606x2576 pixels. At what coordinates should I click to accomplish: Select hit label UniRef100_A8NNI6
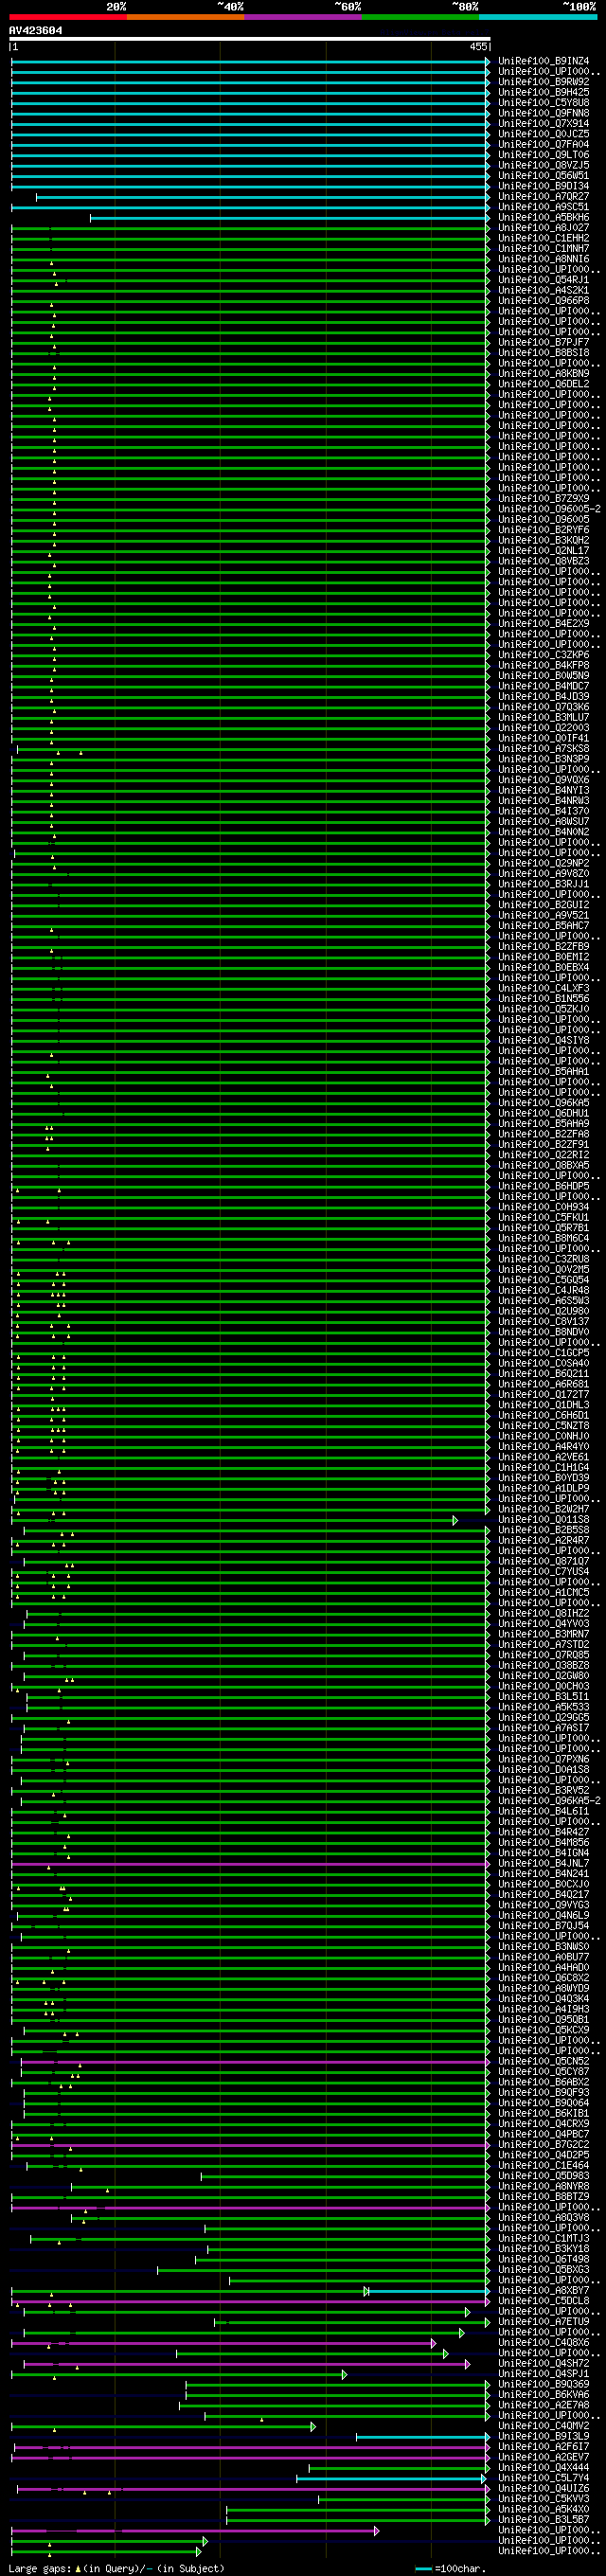point(544,259)
